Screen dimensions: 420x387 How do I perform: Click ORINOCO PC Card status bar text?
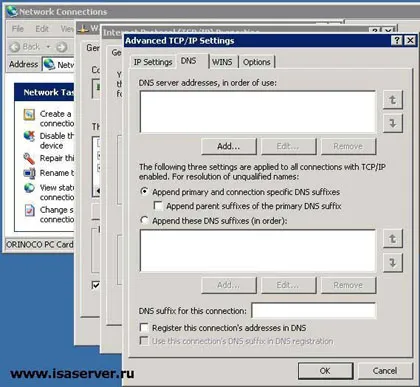click(40, 245)
